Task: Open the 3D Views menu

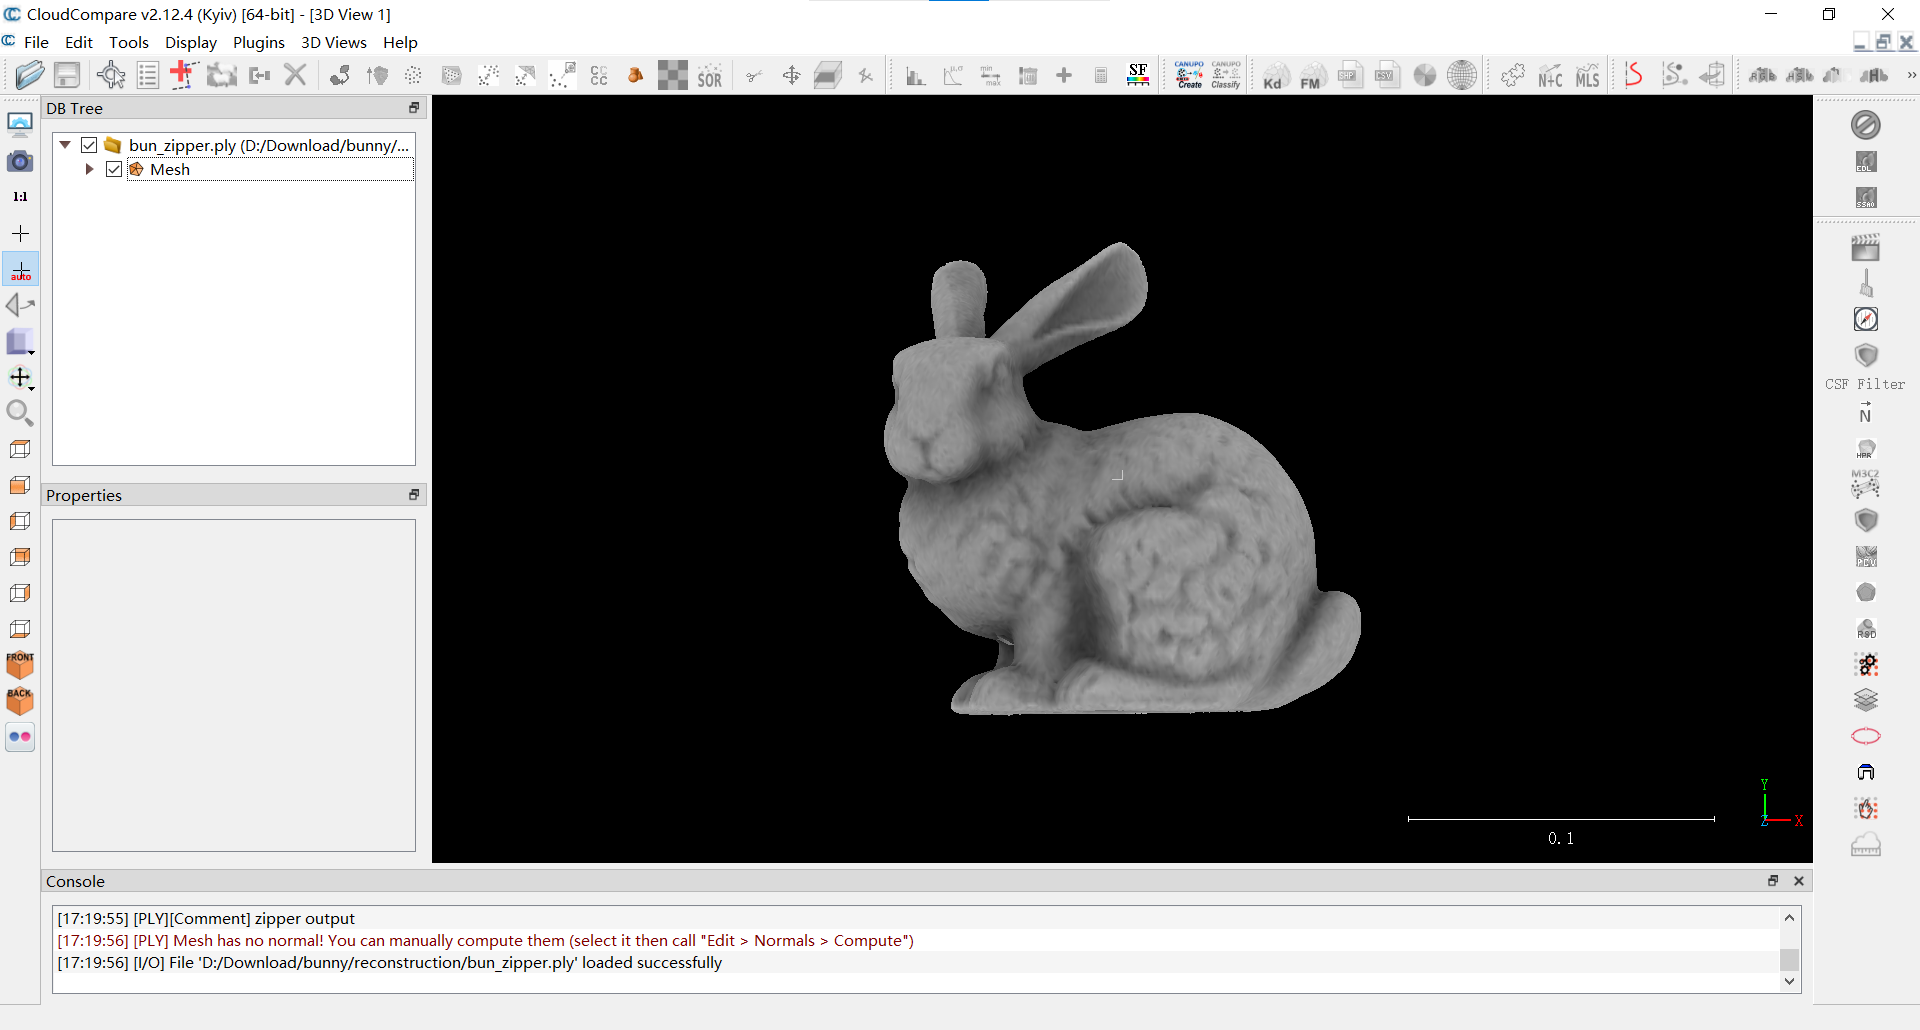Action: (x=334, y=42)
